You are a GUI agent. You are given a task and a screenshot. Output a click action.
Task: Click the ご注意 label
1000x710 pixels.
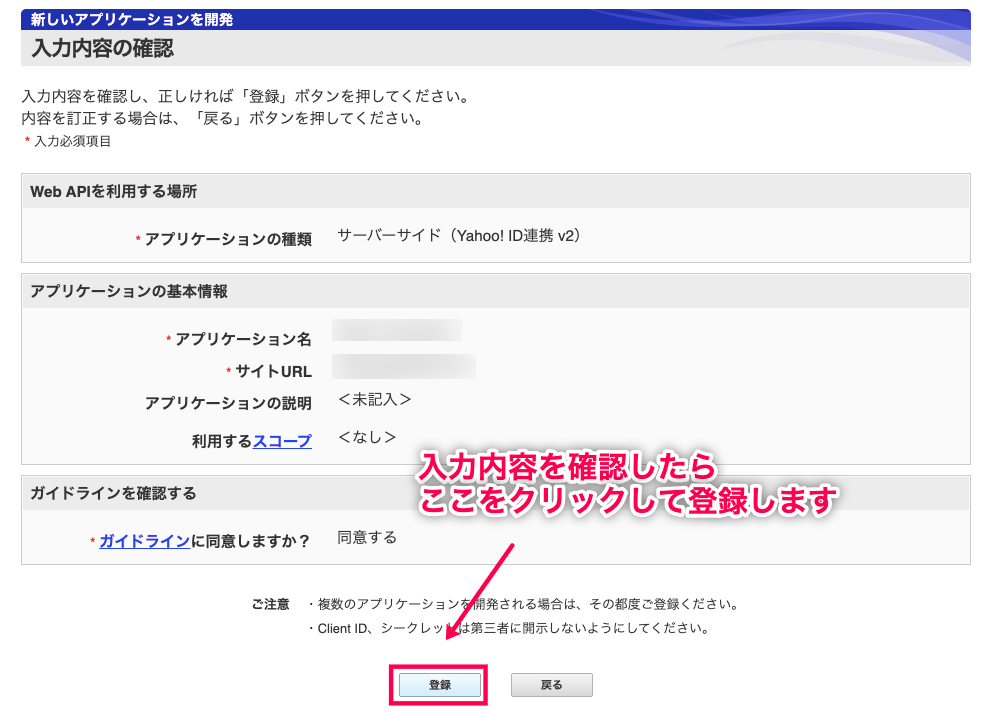[270, 604]
